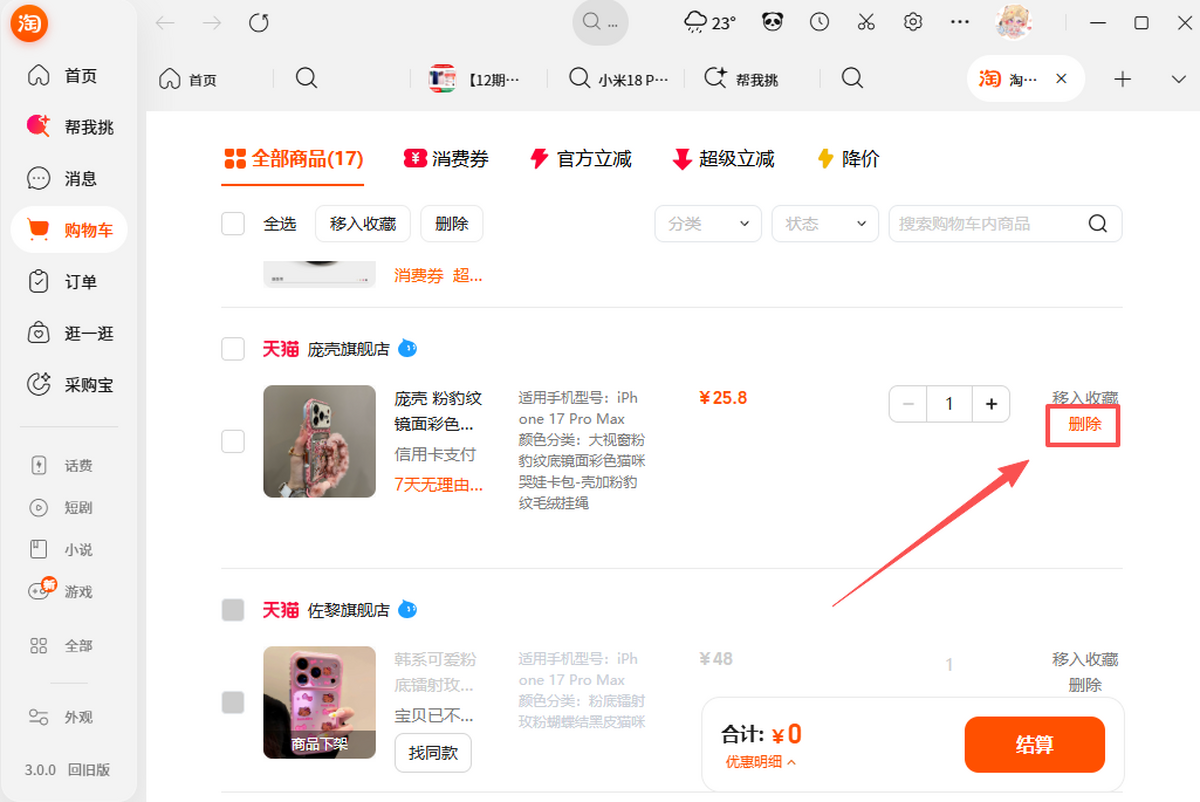Screen dimensions: 1200x802
Task: Open settings with the gear icon
Action: coord(913,22)
